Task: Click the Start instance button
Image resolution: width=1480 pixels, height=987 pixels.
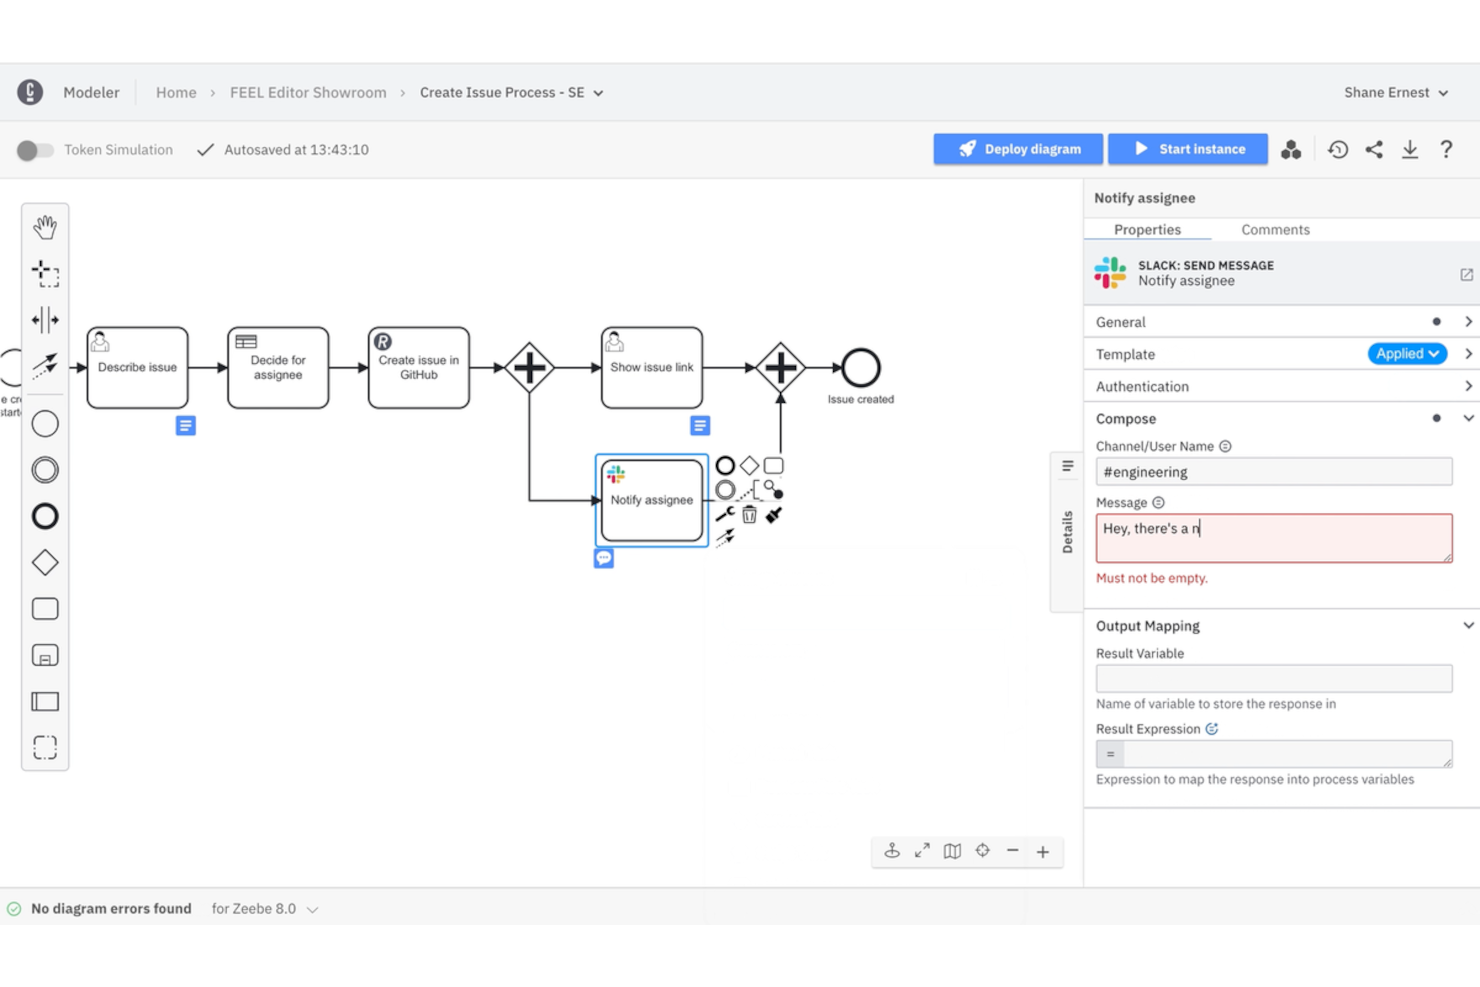Action: [x=1188, y=149]
